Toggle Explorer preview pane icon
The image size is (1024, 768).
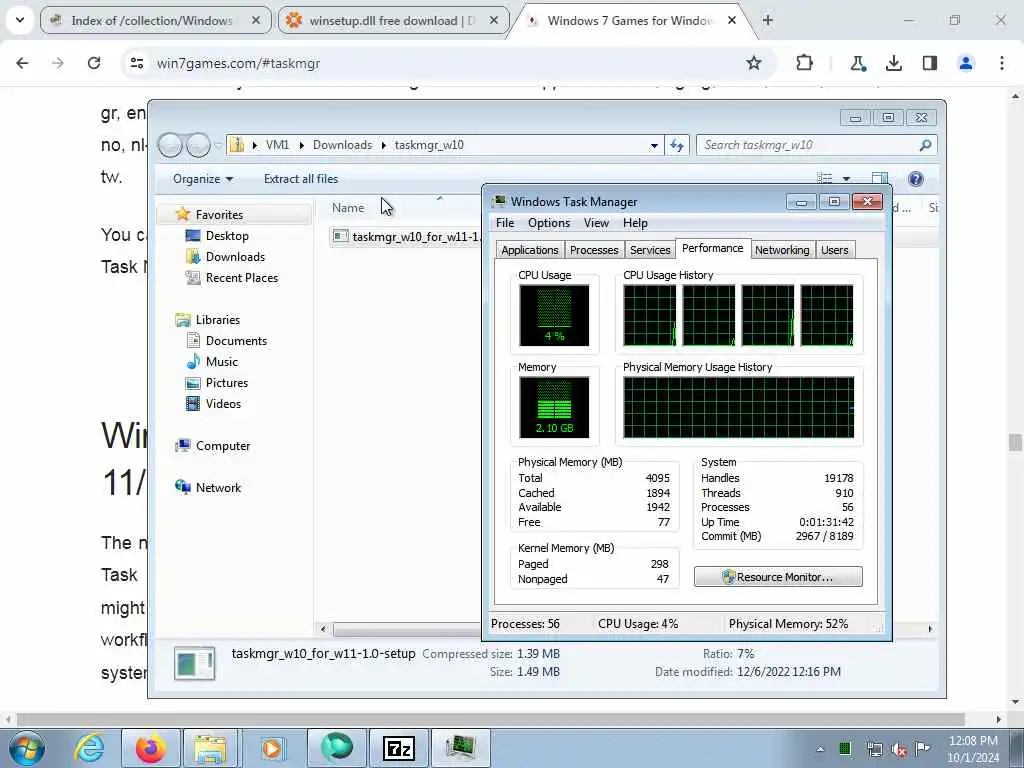(x=879, y=178)
